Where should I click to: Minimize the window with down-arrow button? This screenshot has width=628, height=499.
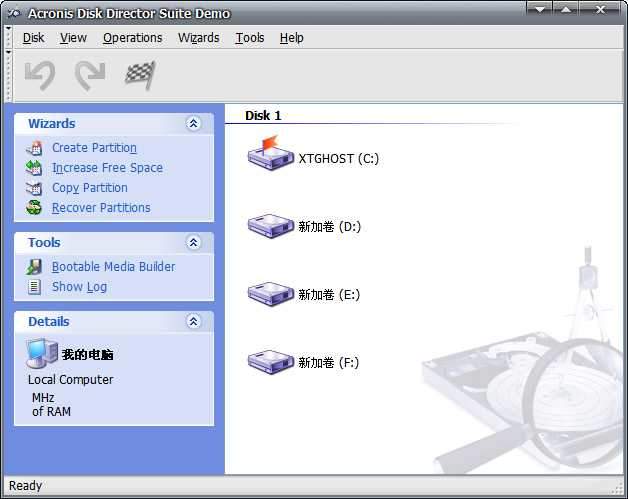[539, 9]
